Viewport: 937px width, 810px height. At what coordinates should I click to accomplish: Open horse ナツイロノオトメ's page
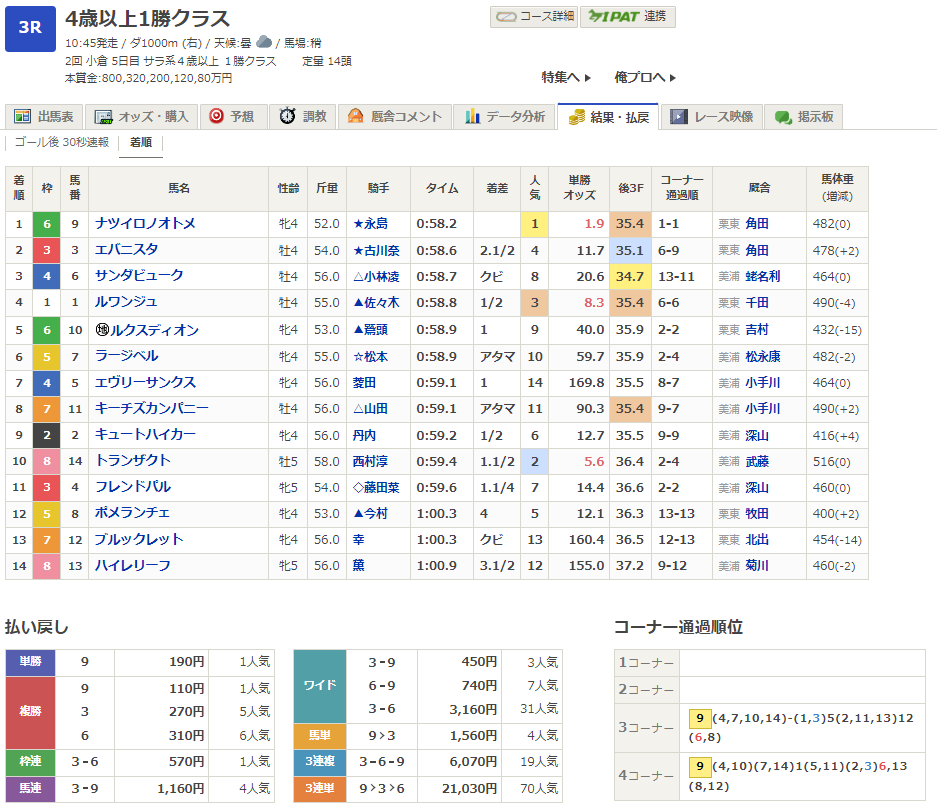pos(145,224)
